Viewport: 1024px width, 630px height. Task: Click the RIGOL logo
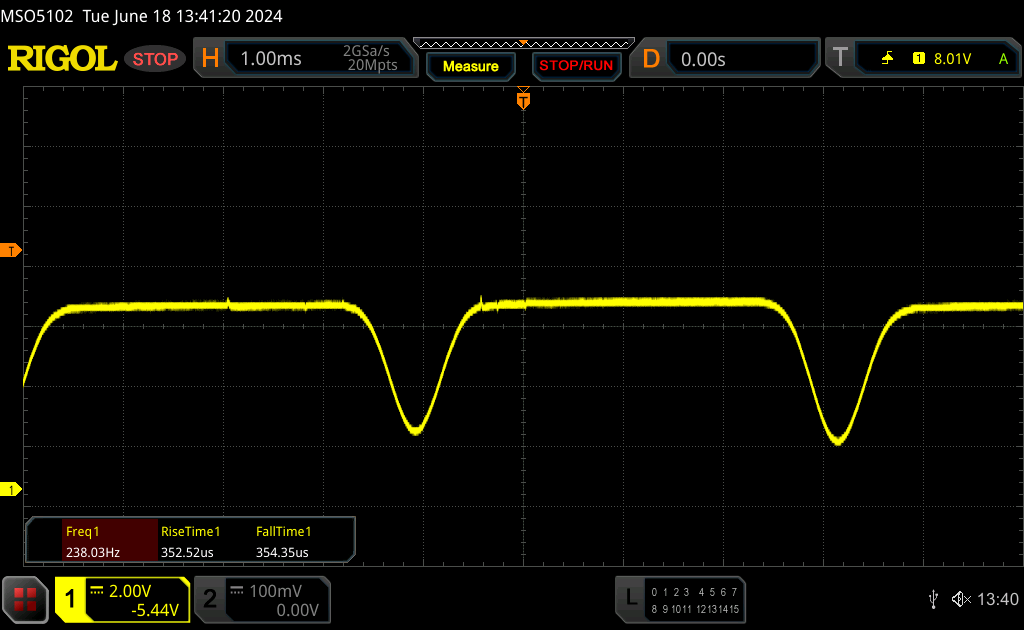[x=62, y=59]
